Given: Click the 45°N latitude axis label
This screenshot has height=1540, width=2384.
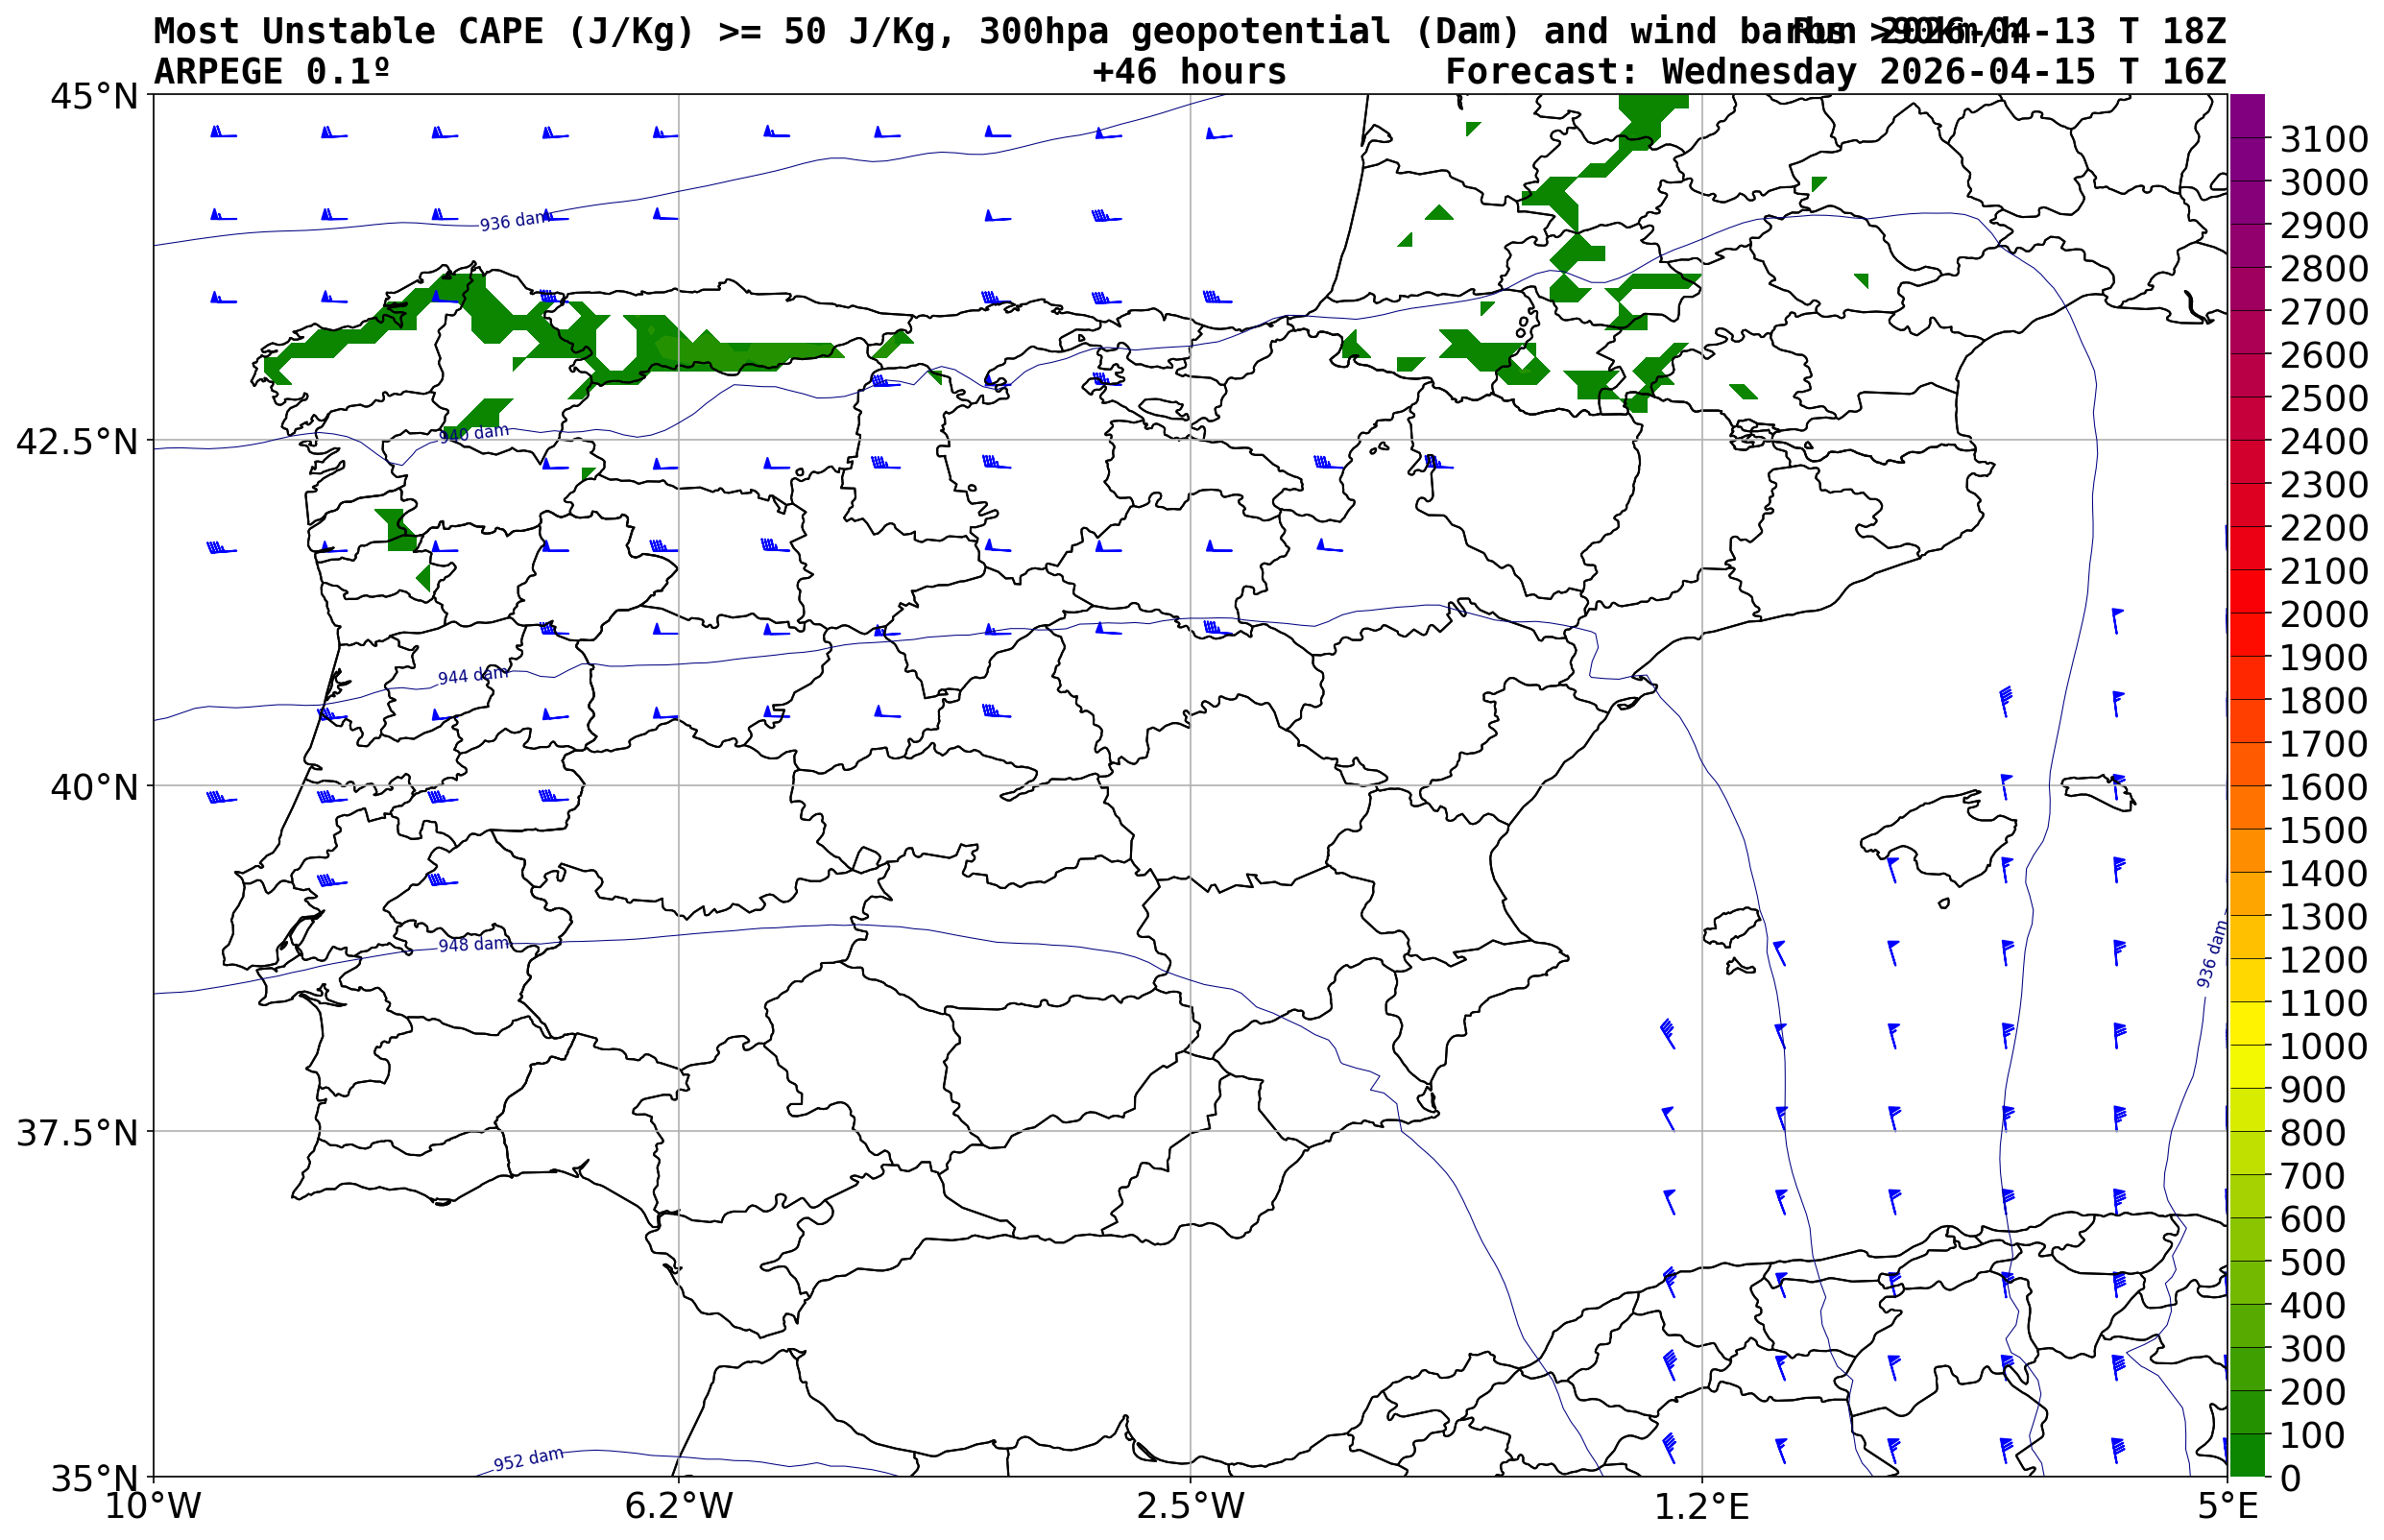Looking at the screenshot, I should 94,97.
